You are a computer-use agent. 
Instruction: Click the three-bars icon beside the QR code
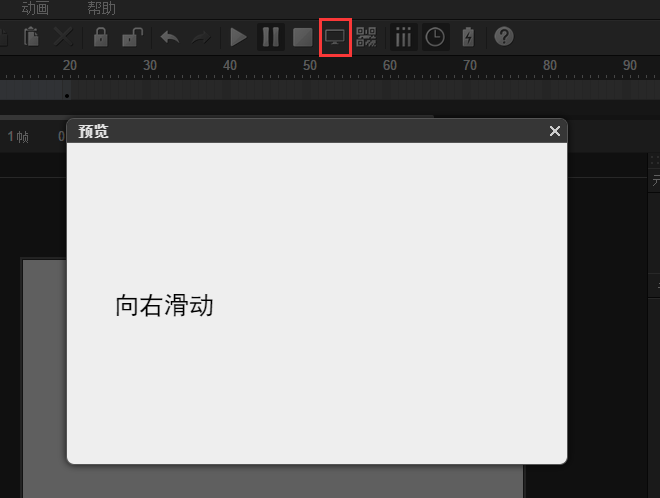pos(403,38)
